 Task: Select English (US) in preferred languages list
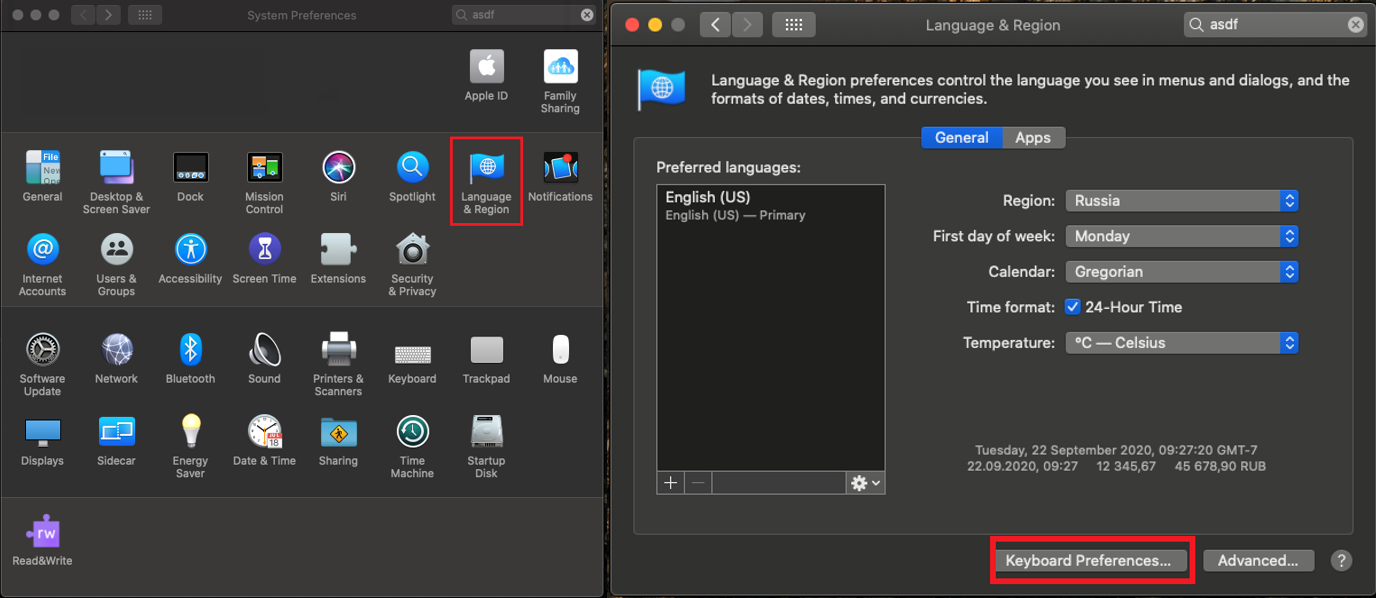tap(771, 205)
